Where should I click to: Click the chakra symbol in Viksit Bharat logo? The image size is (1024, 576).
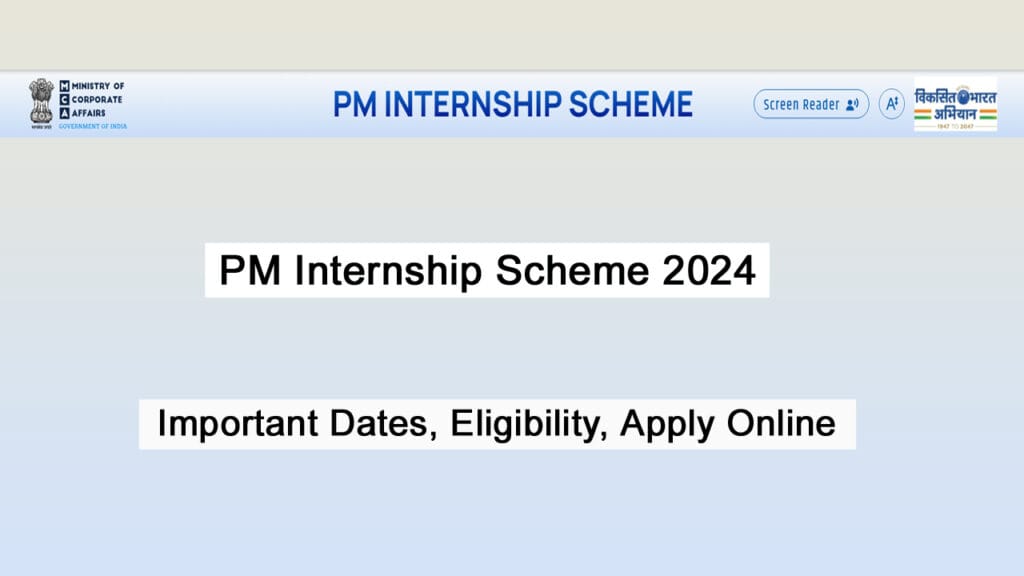[x=964, y=96]
